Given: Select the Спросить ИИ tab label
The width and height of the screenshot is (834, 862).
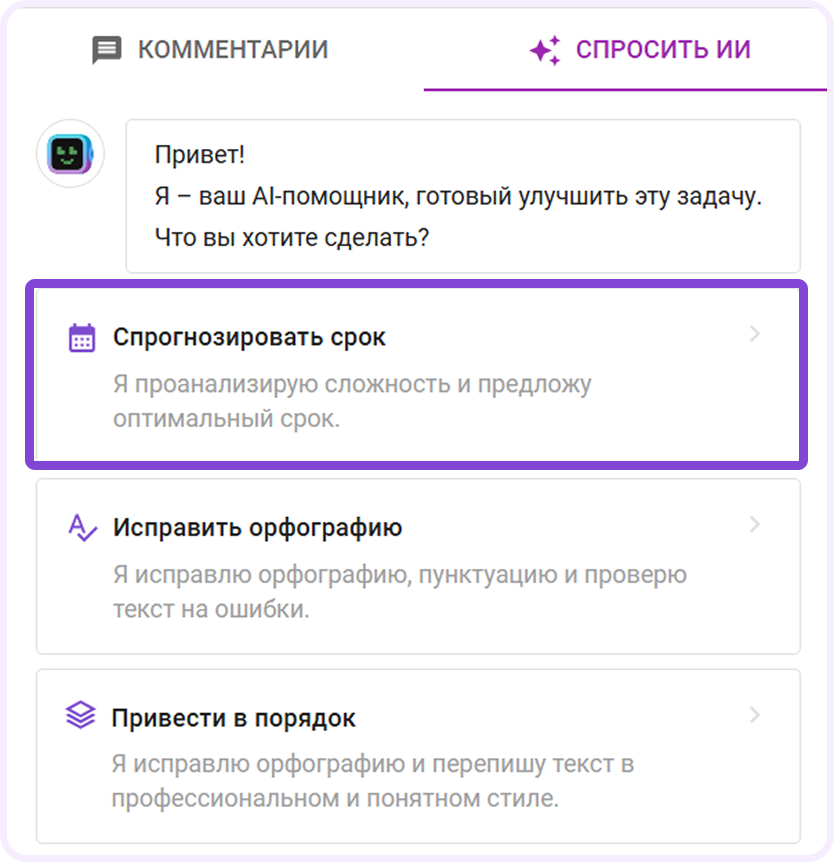Looking at the screenshot, I should [663, 49].
